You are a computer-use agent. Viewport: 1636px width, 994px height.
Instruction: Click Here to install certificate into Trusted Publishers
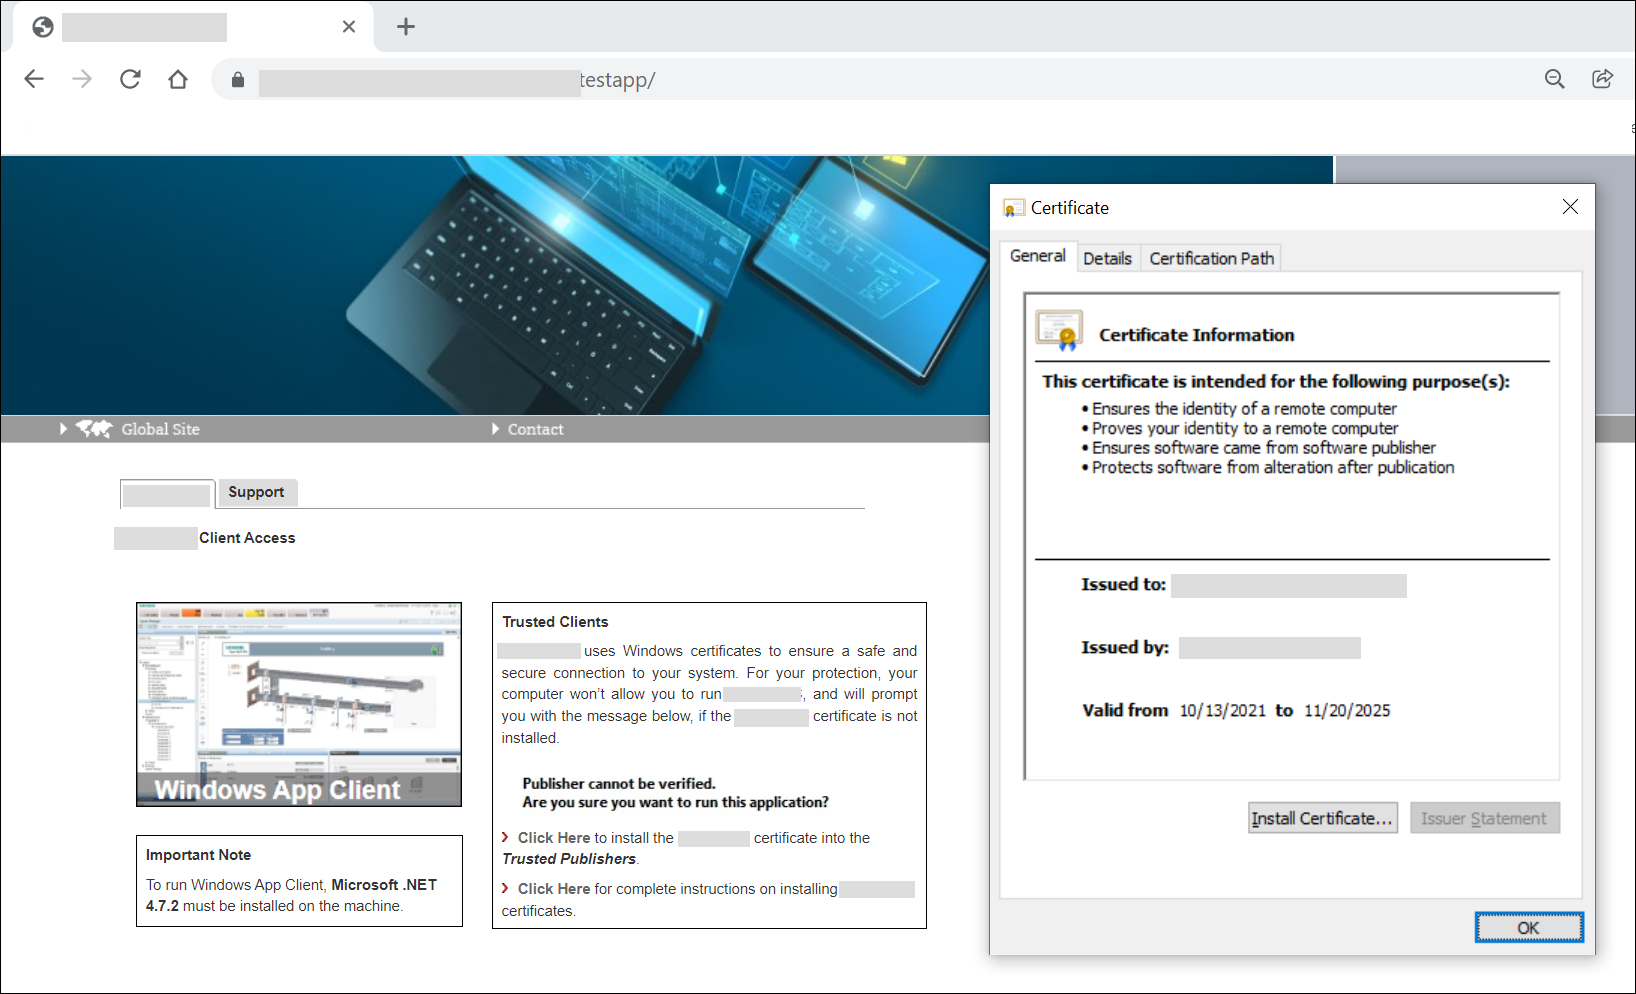(553, 838)
